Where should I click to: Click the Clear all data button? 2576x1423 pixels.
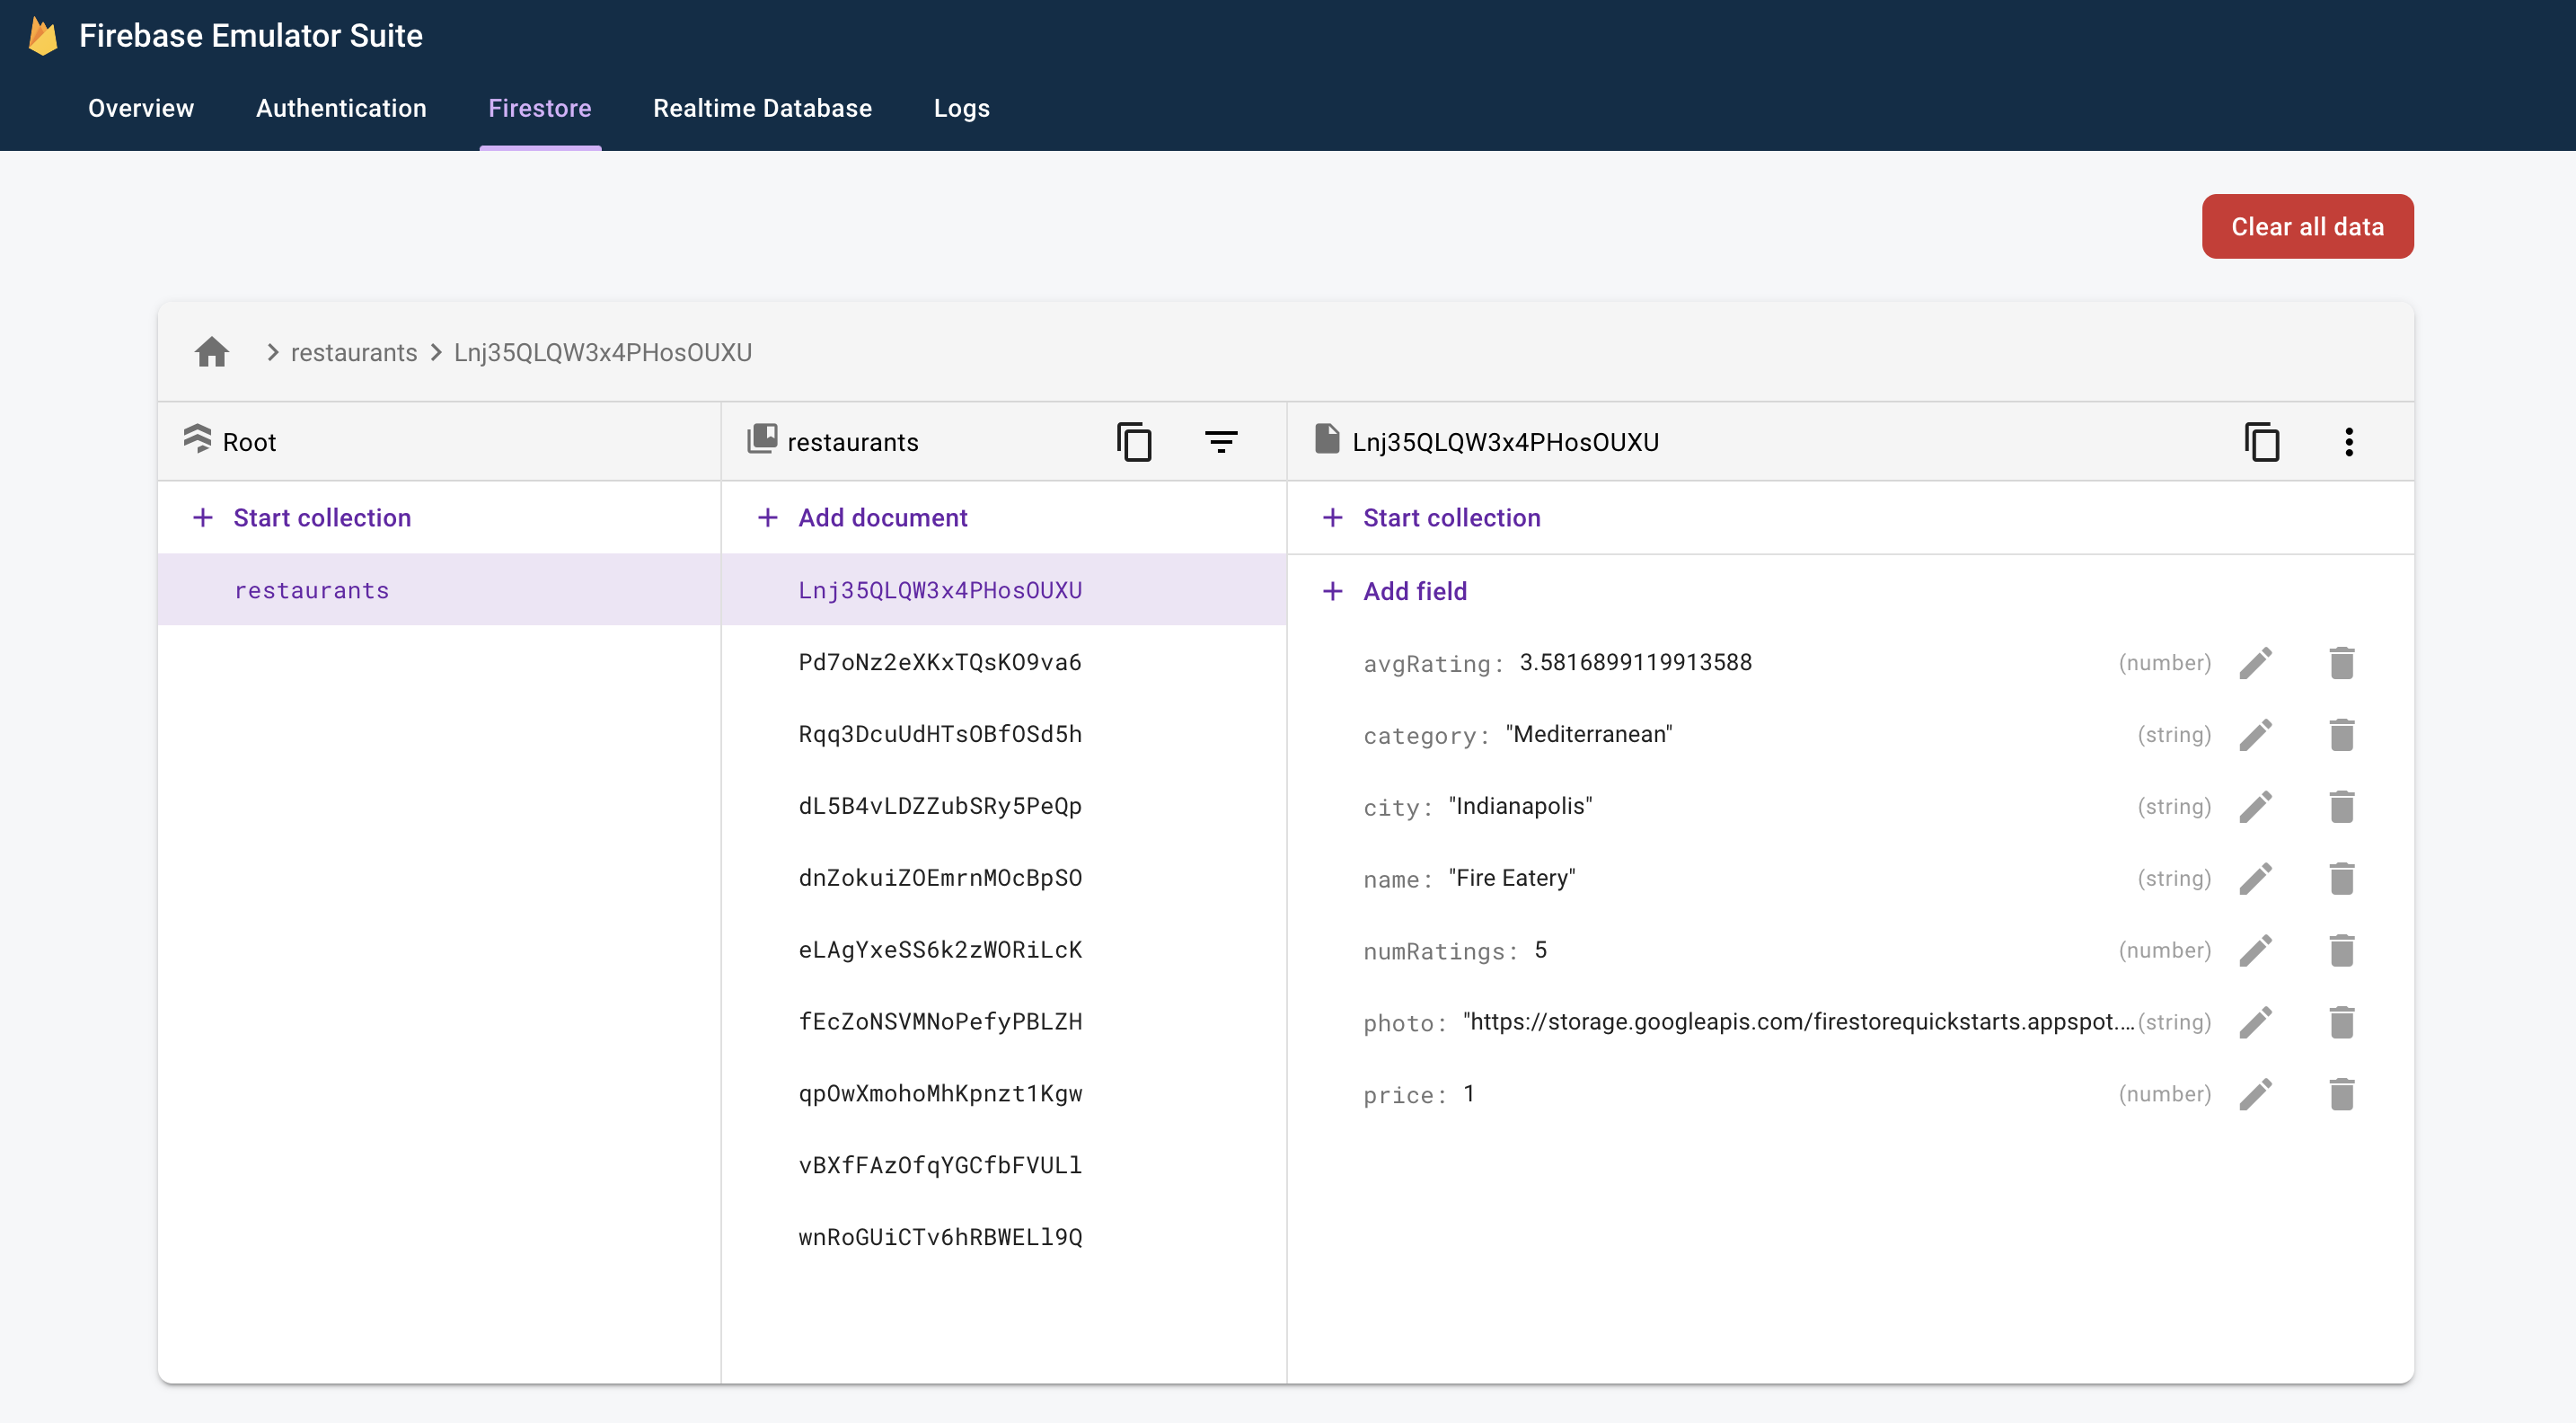(x=2307, y=226)
